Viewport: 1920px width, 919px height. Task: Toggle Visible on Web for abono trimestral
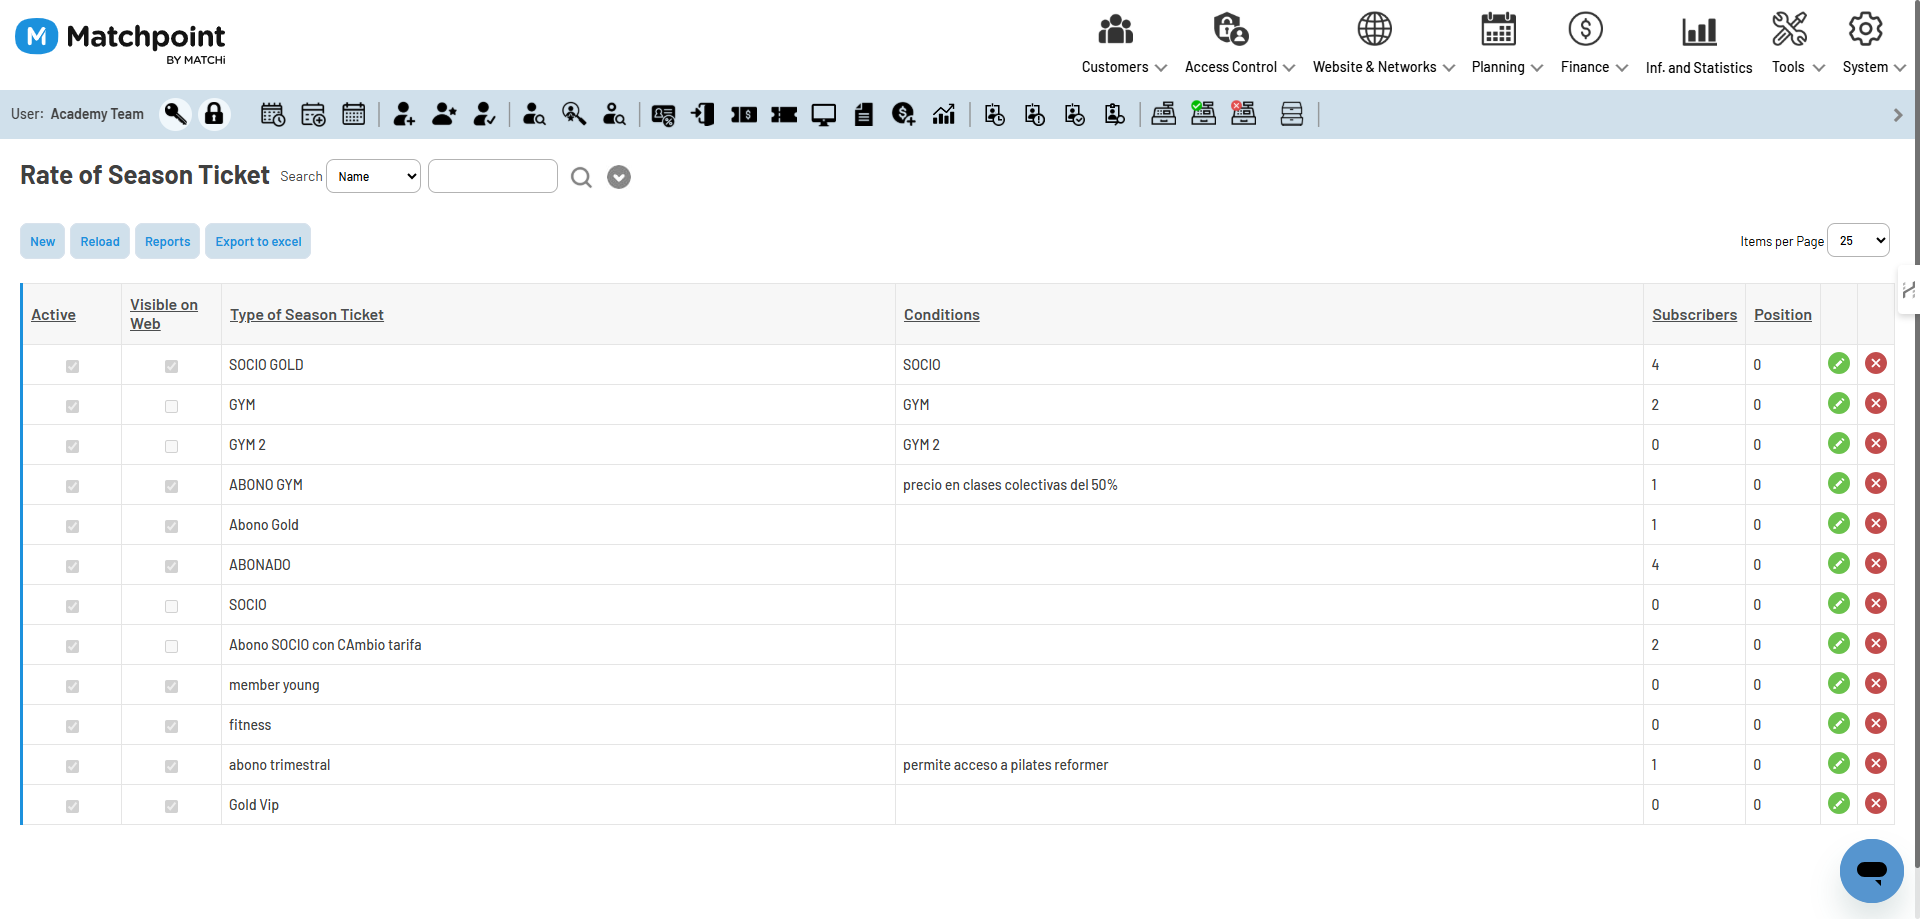click(x=171, y=766)
